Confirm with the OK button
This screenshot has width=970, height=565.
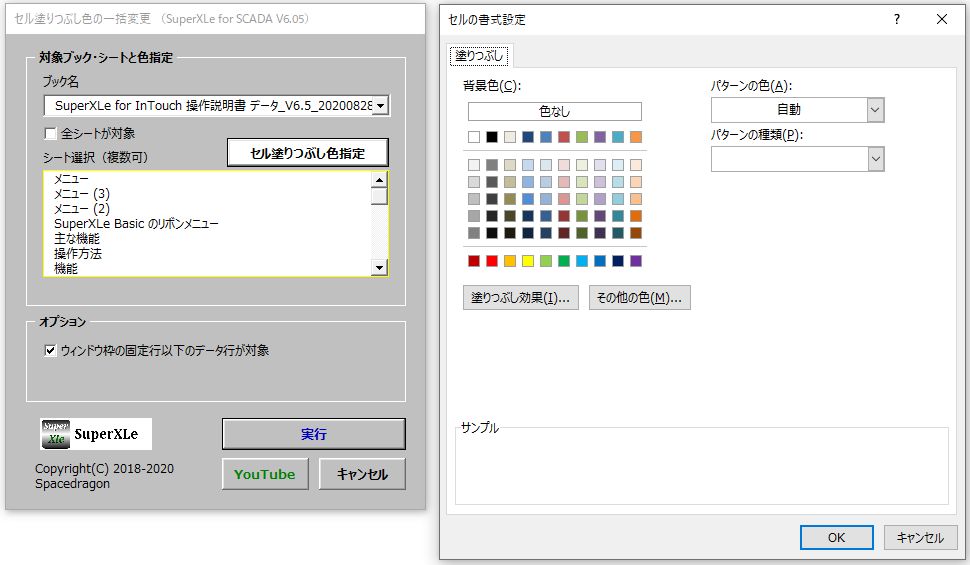(x=836, y=537)
